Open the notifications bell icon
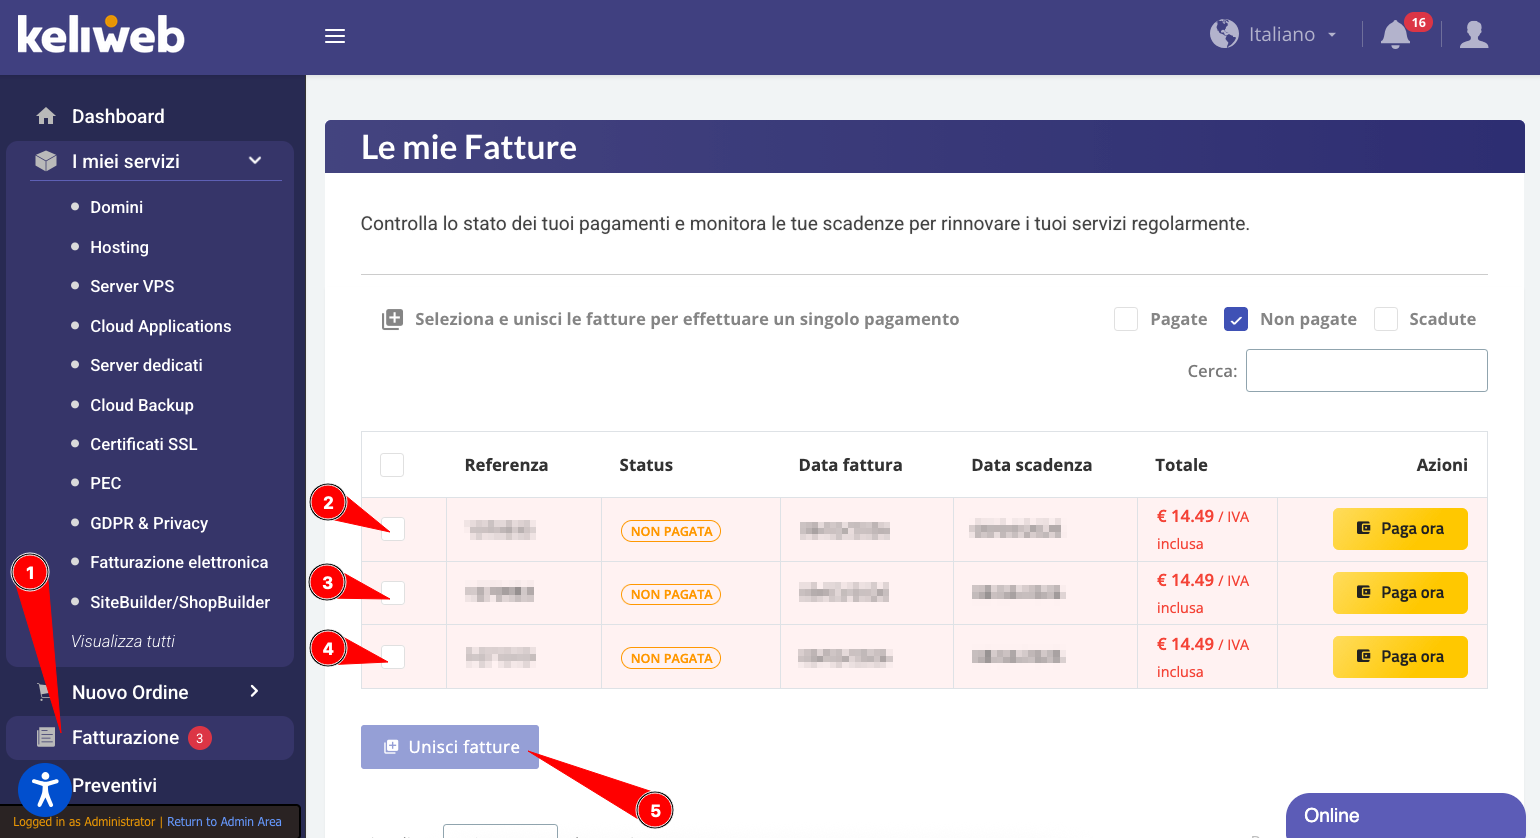Screen dimensions: 1540x838 tap(1395, 35)
